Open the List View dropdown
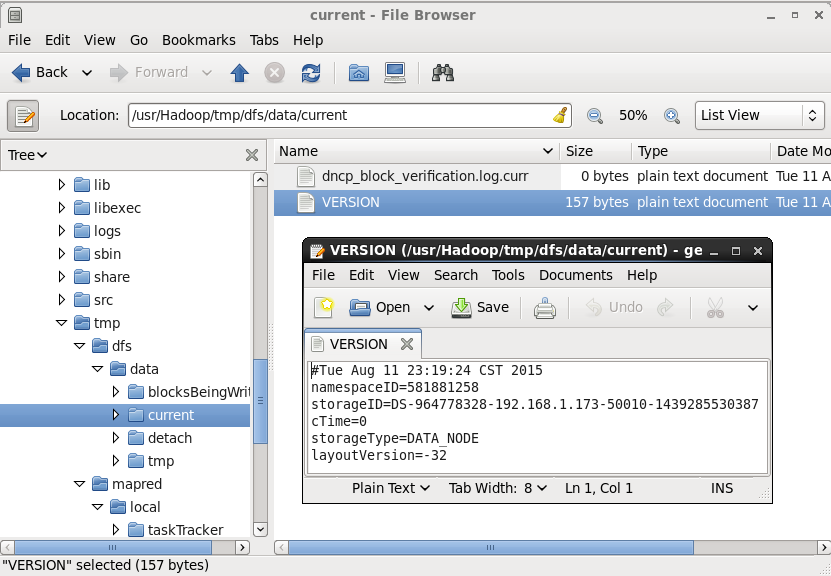Image resolution: width=831 pixels, height=576 pixels. (759, 116)
